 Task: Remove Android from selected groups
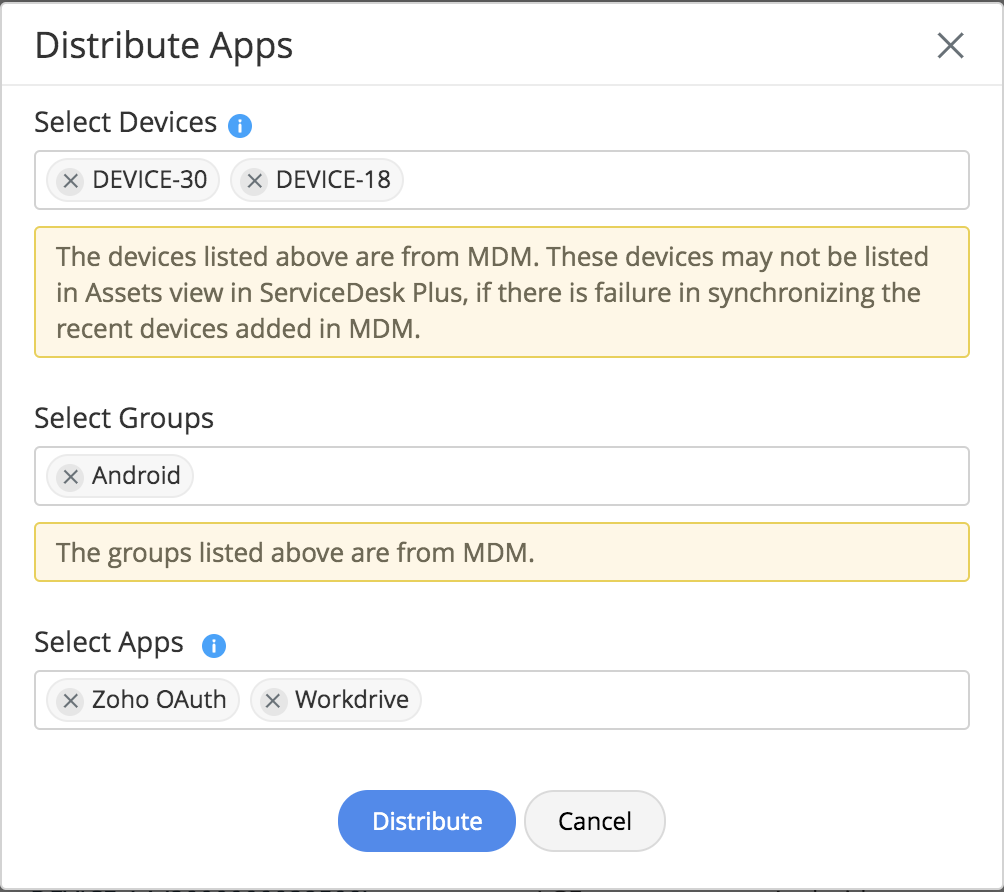[x=70, y=476]
